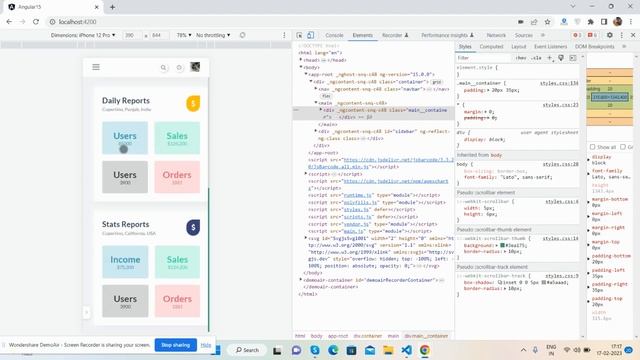Screen dimensions: 640x360
Task: Click the yellow dollar badge on Daily Reports
Action: [193, 104]
